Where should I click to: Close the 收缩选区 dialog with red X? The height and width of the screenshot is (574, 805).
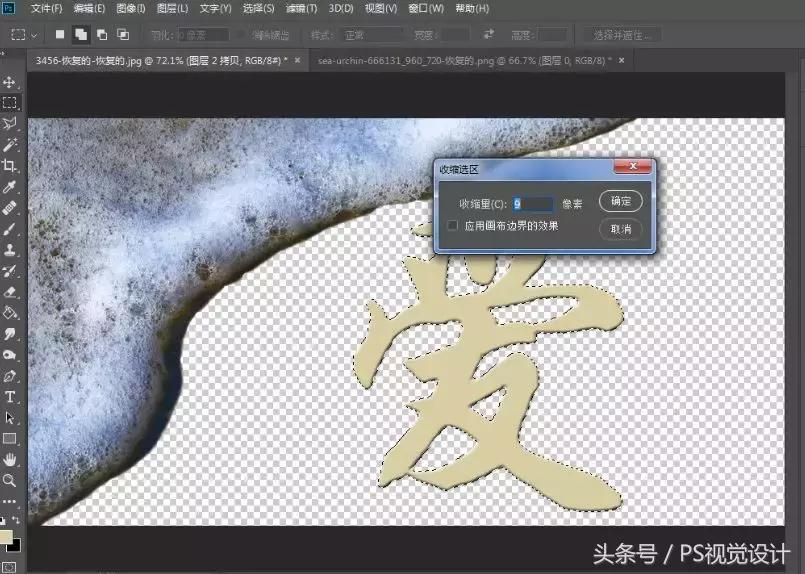coord(633,166)
